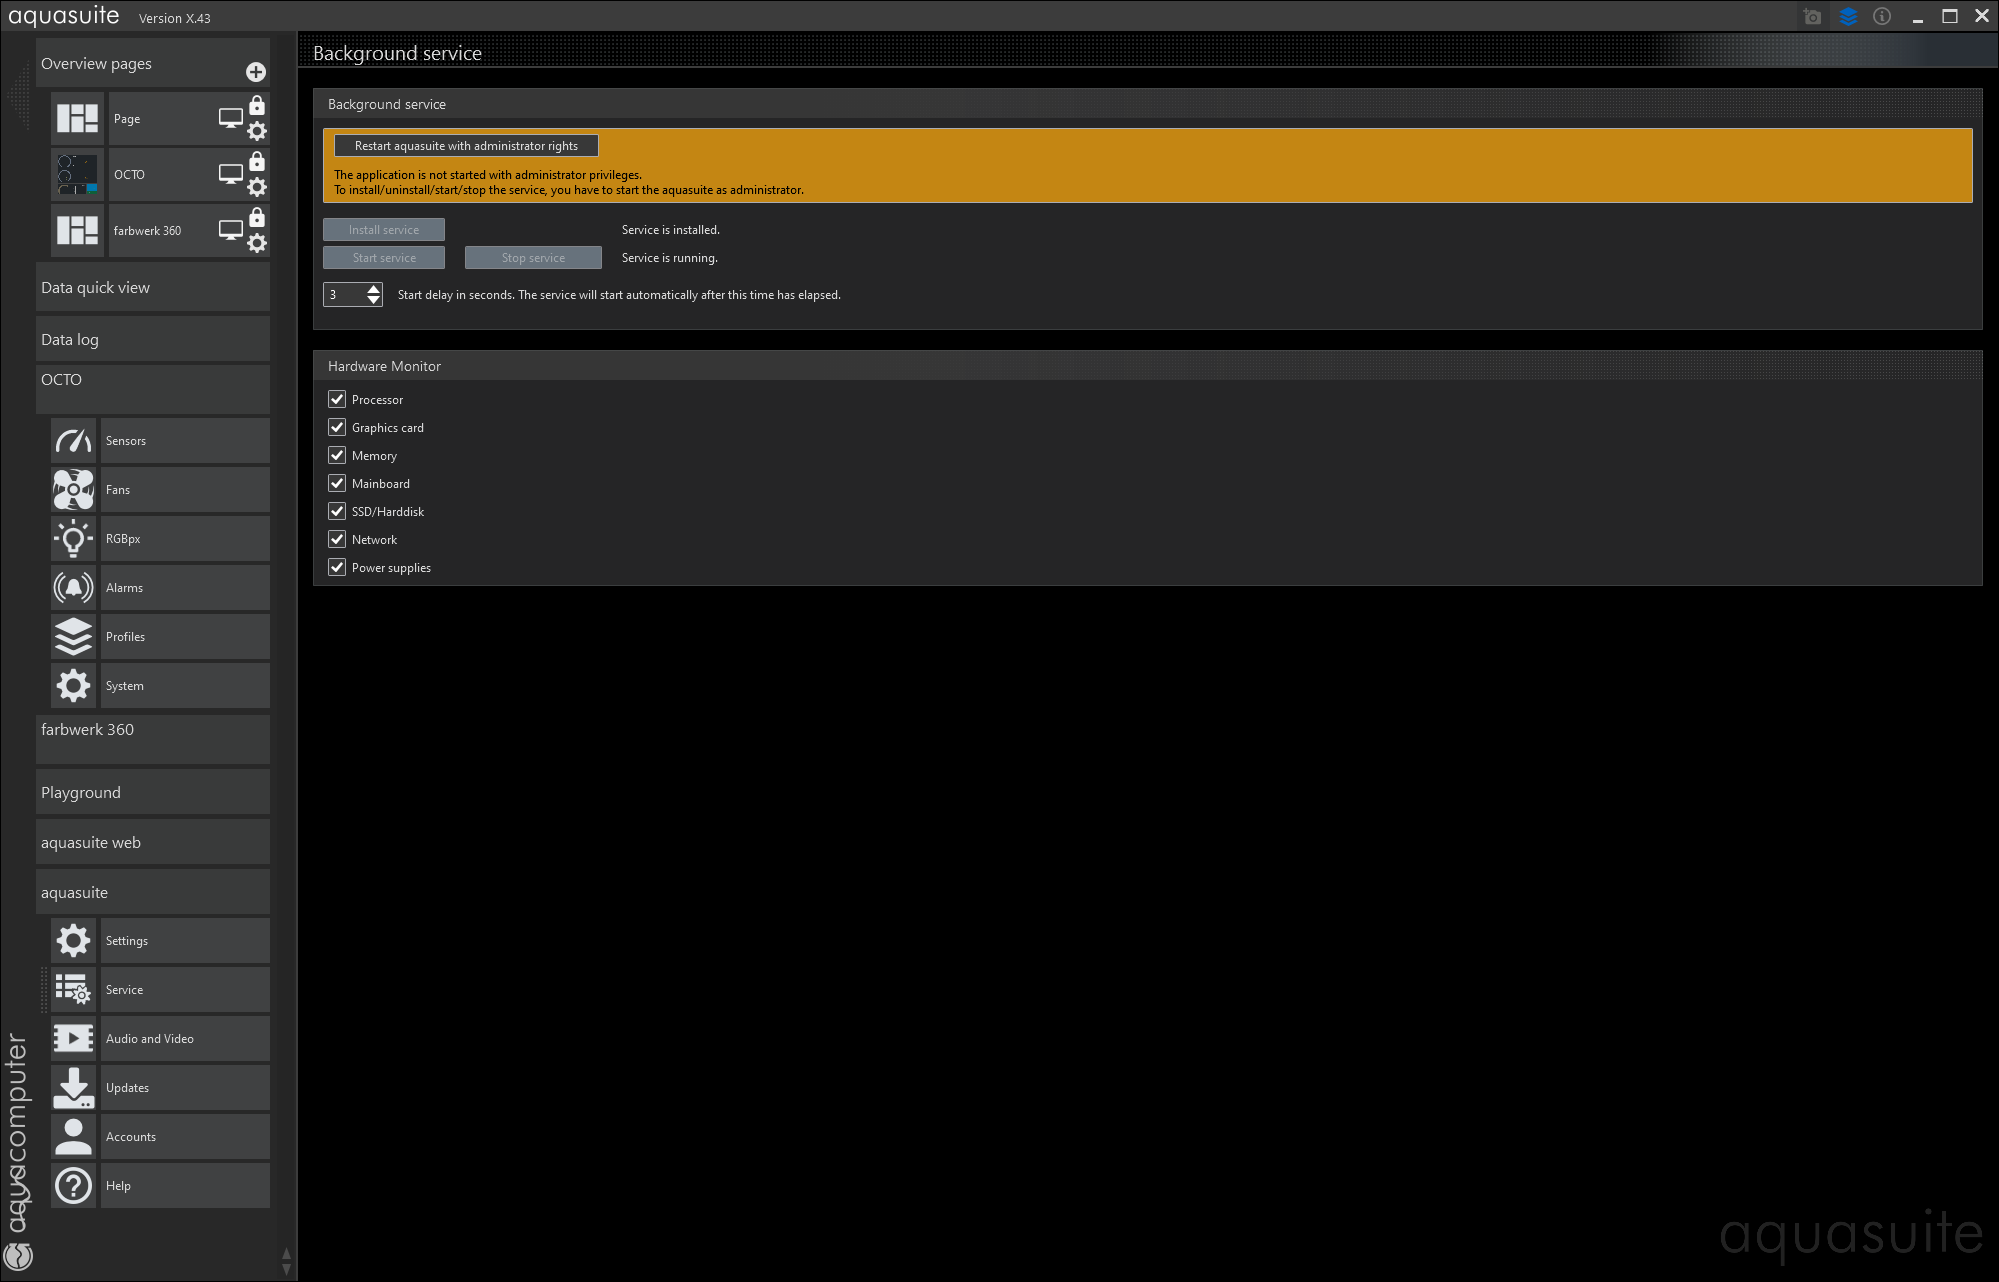The image size is (1999, 1282).
Task: Open the Audio and Video icon
Action: click(74, 1039)
